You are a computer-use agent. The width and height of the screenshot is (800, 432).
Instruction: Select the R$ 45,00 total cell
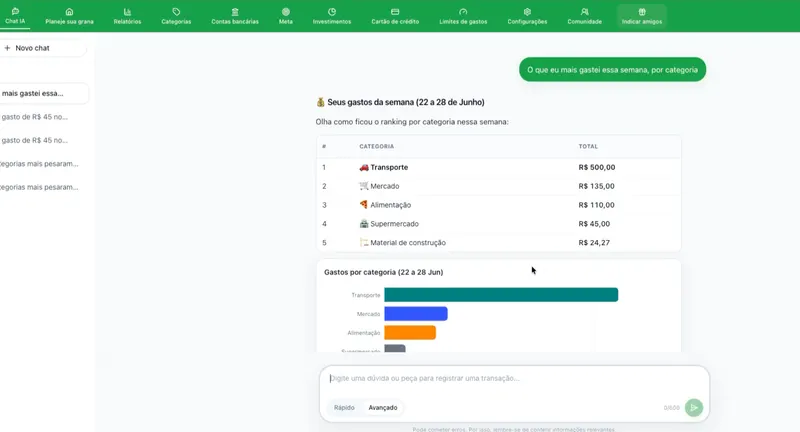coord(594,224)
